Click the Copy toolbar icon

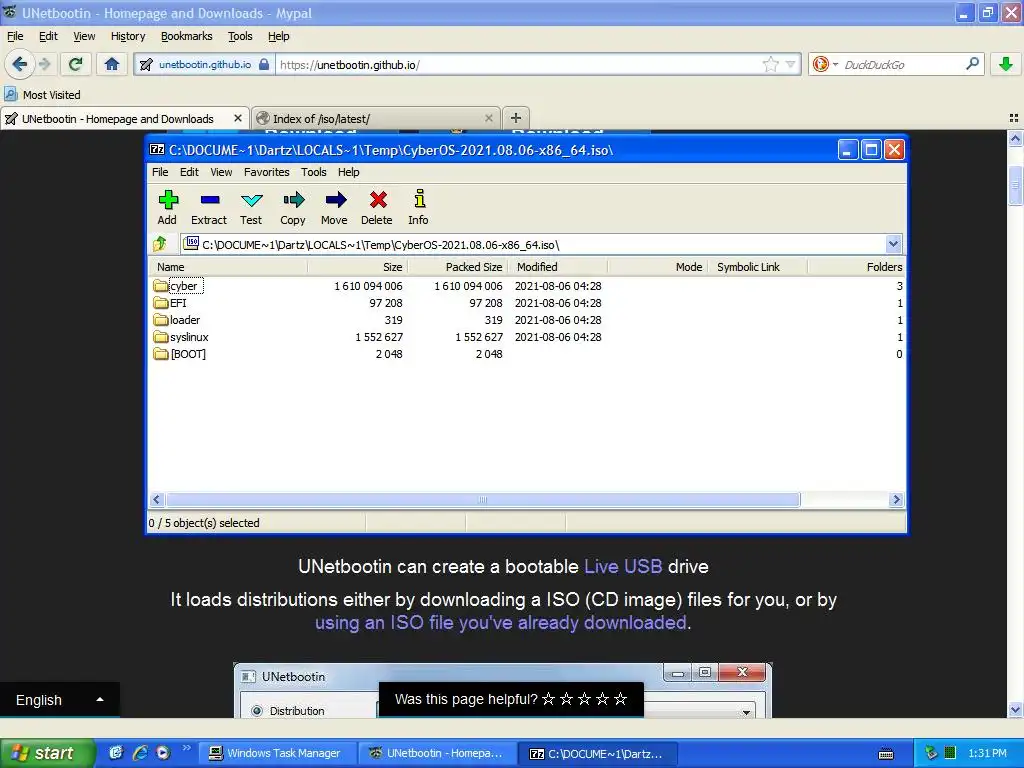click(293, 208)
